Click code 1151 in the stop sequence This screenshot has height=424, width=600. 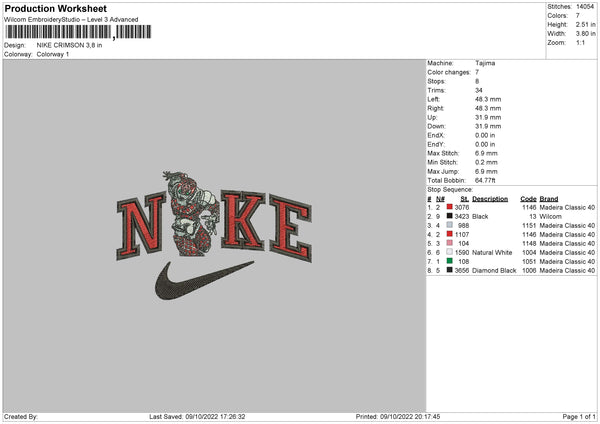(529, 225)
